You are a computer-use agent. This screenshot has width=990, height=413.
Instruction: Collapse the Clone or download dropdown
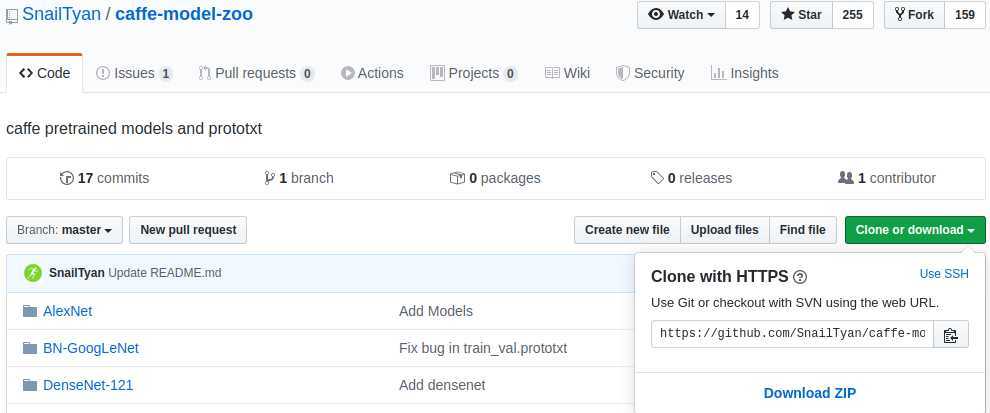(915, 230)
